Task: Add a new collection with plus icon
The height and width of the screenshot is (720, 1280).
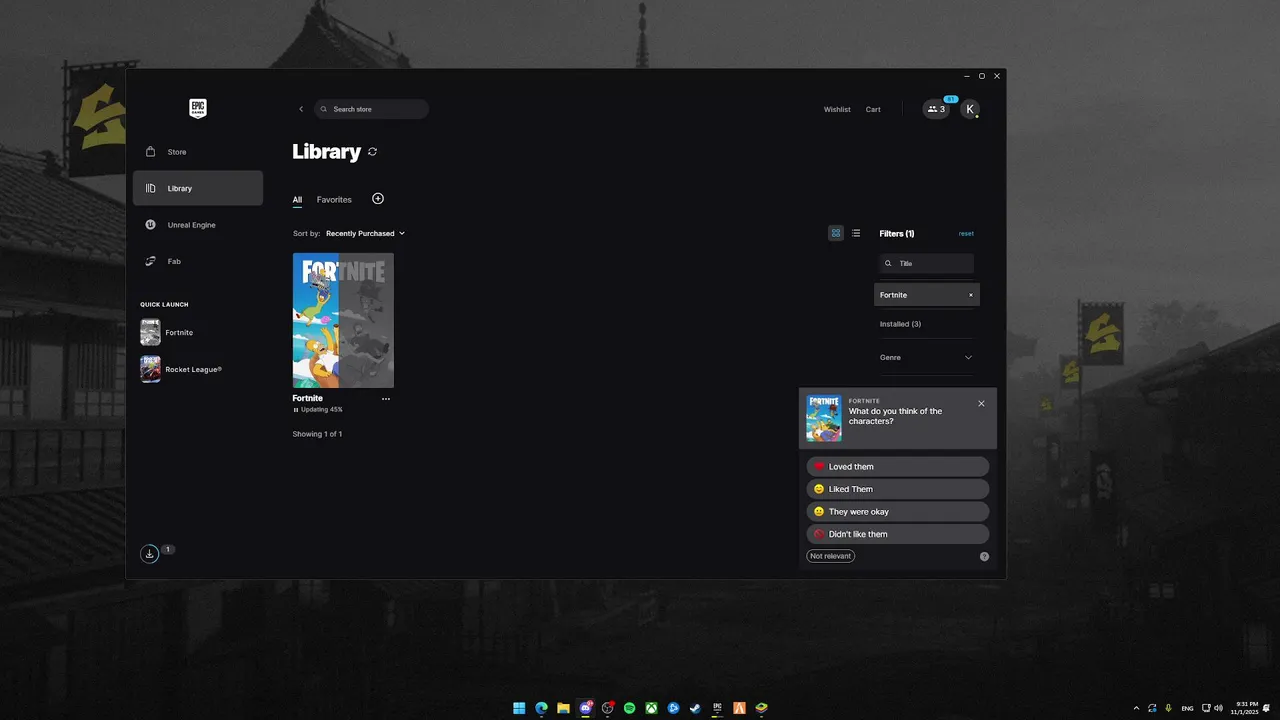Action: tap(378, 199)
